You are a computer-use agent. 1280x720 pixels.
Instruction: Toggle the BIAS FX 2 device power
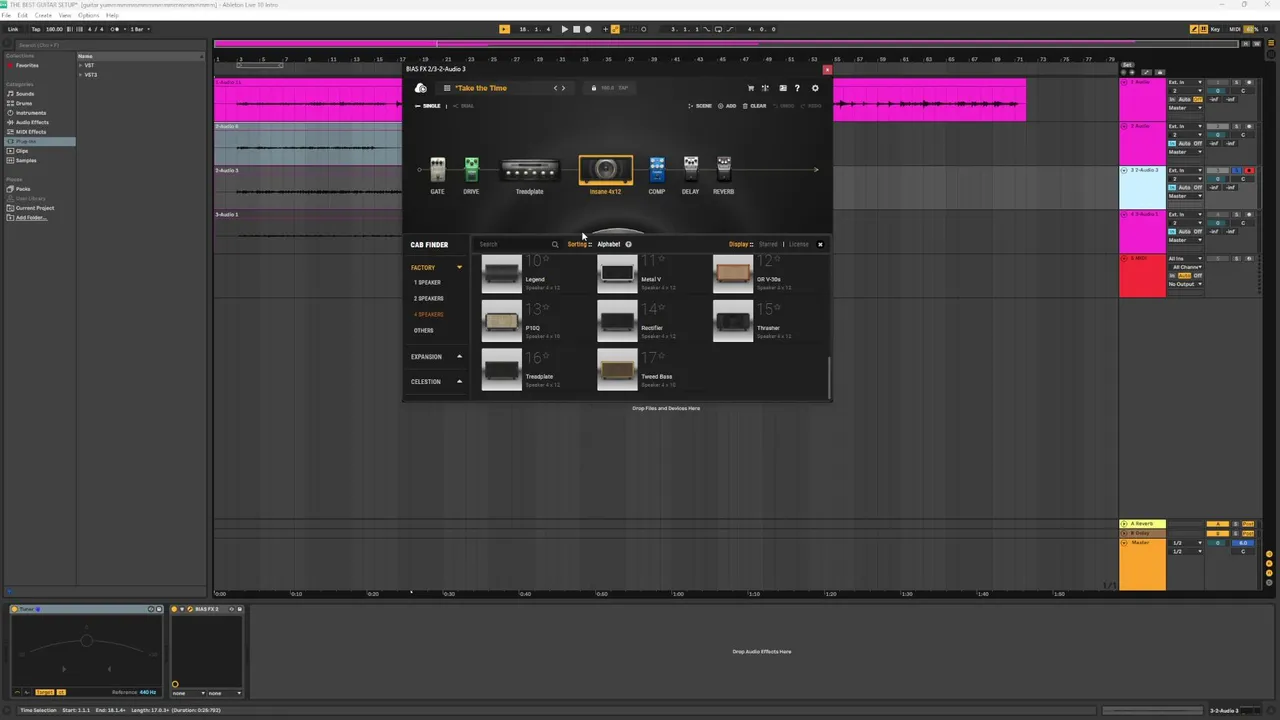pyautogui.click(x=176, y=609)
